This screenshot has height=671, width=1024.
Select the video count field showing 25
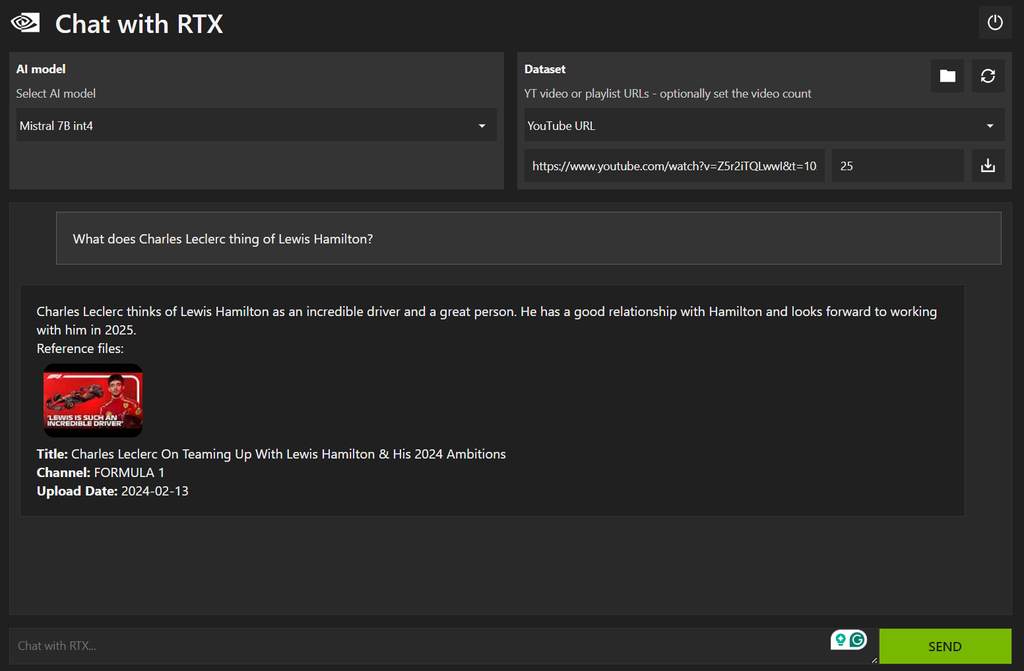point(897,165)
